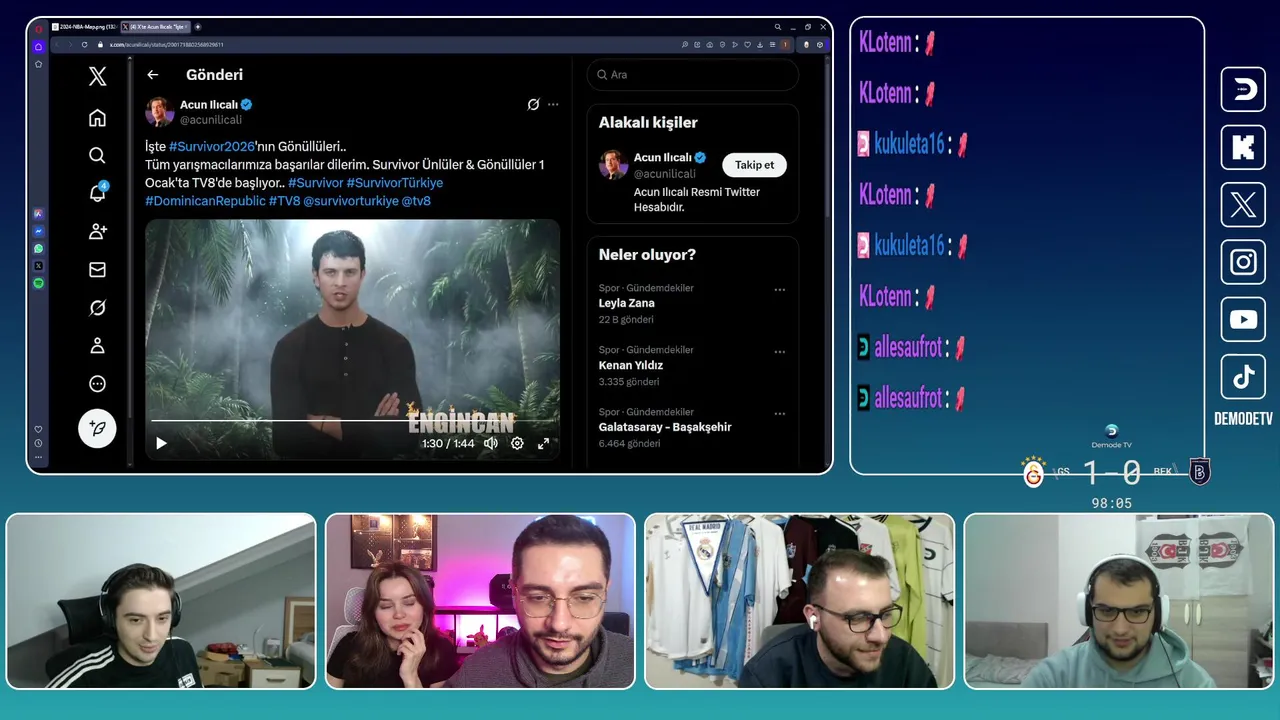Viewport: 1280px width, 720px height.
Task: Open the More circle menu in sidebar
Action: tap(97, 384)
